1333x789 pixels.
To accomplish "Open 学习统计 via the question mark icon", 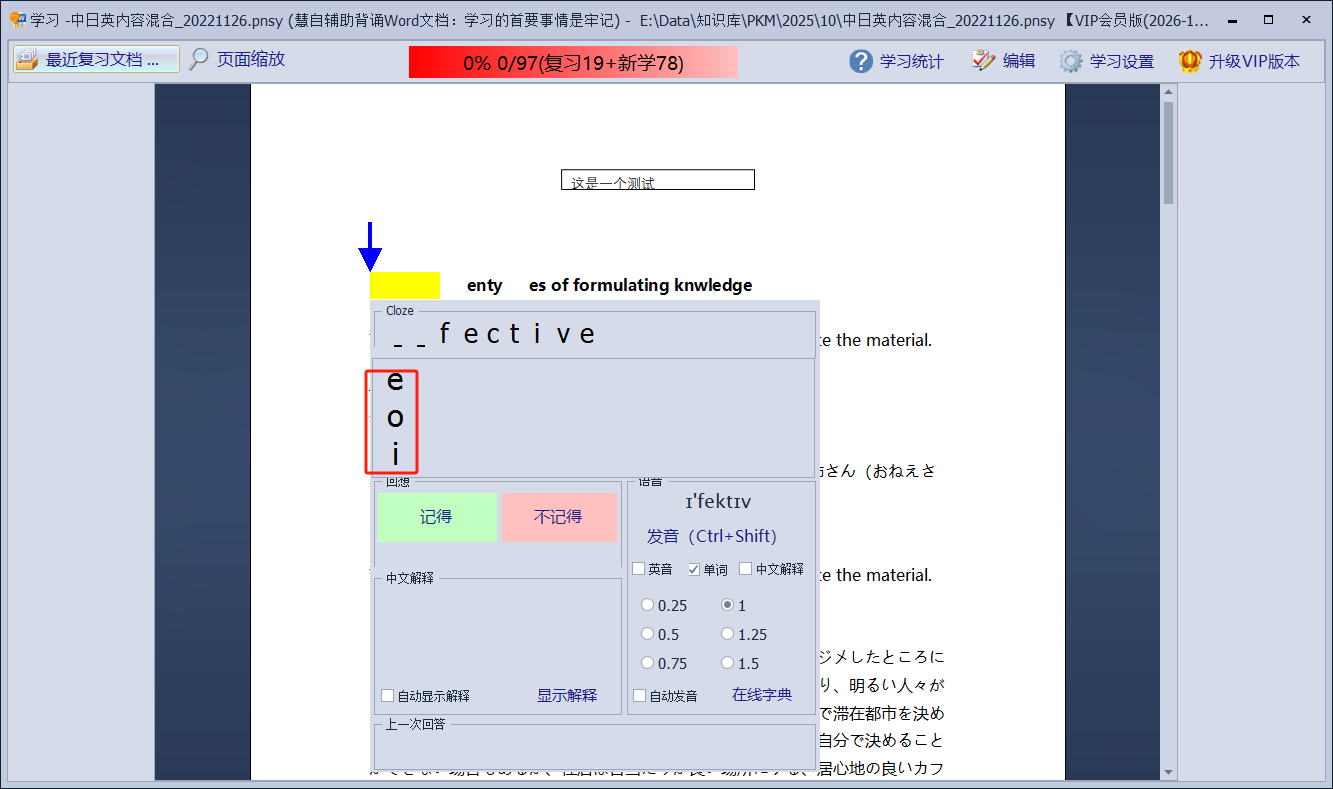I will point(860,60).
